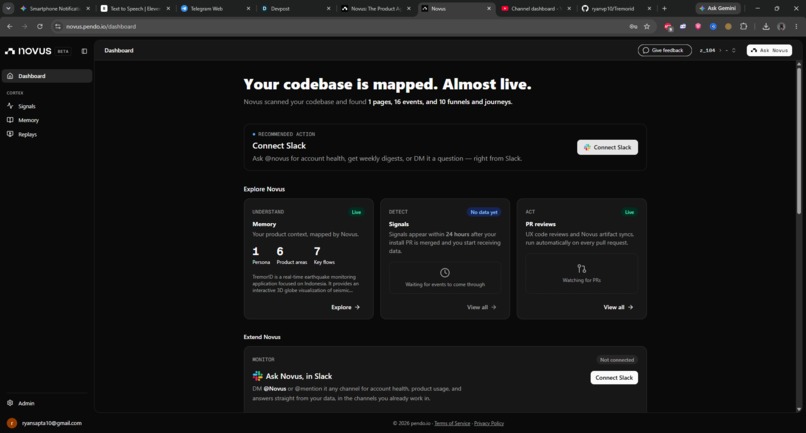Click the Give feedback button
806x433 pixels.
coord(665,50)
